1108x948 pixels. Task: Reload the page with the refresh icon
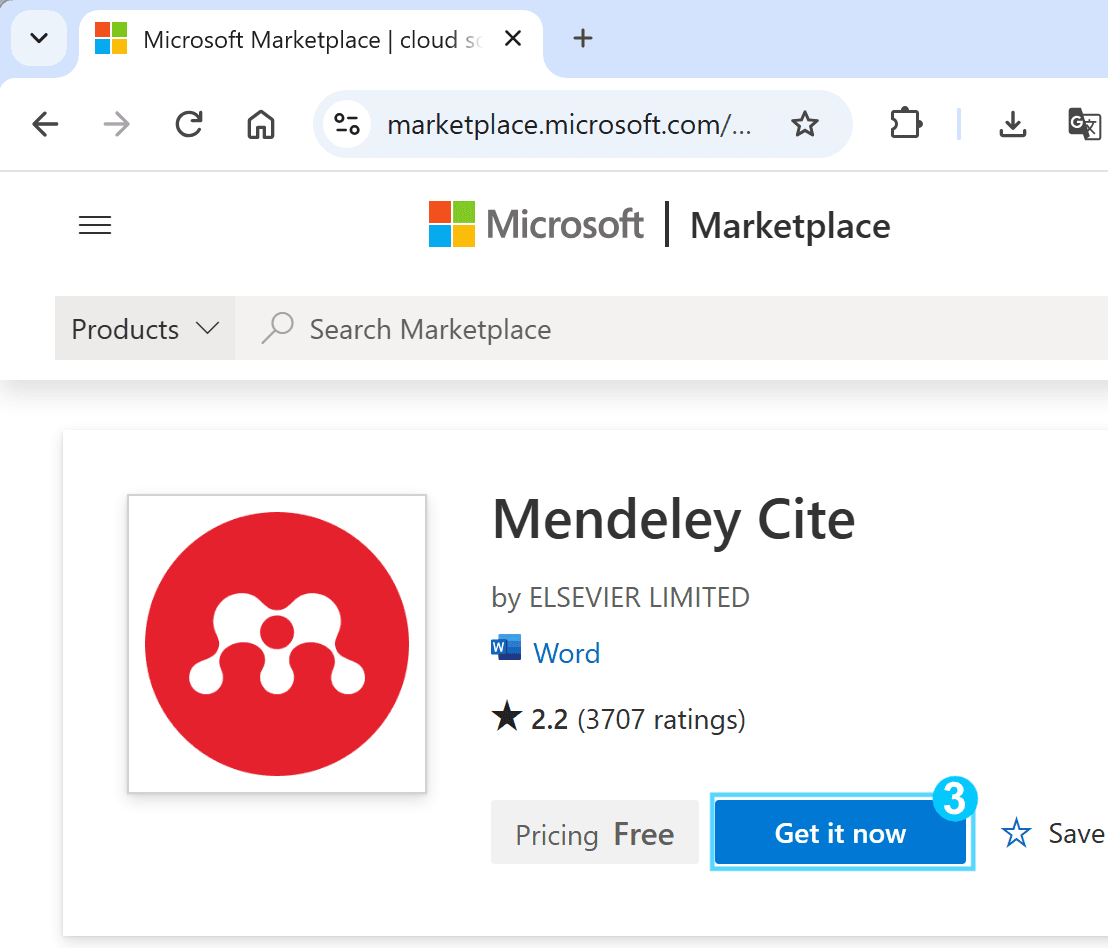pyautogui.click(x=189, y=124)
